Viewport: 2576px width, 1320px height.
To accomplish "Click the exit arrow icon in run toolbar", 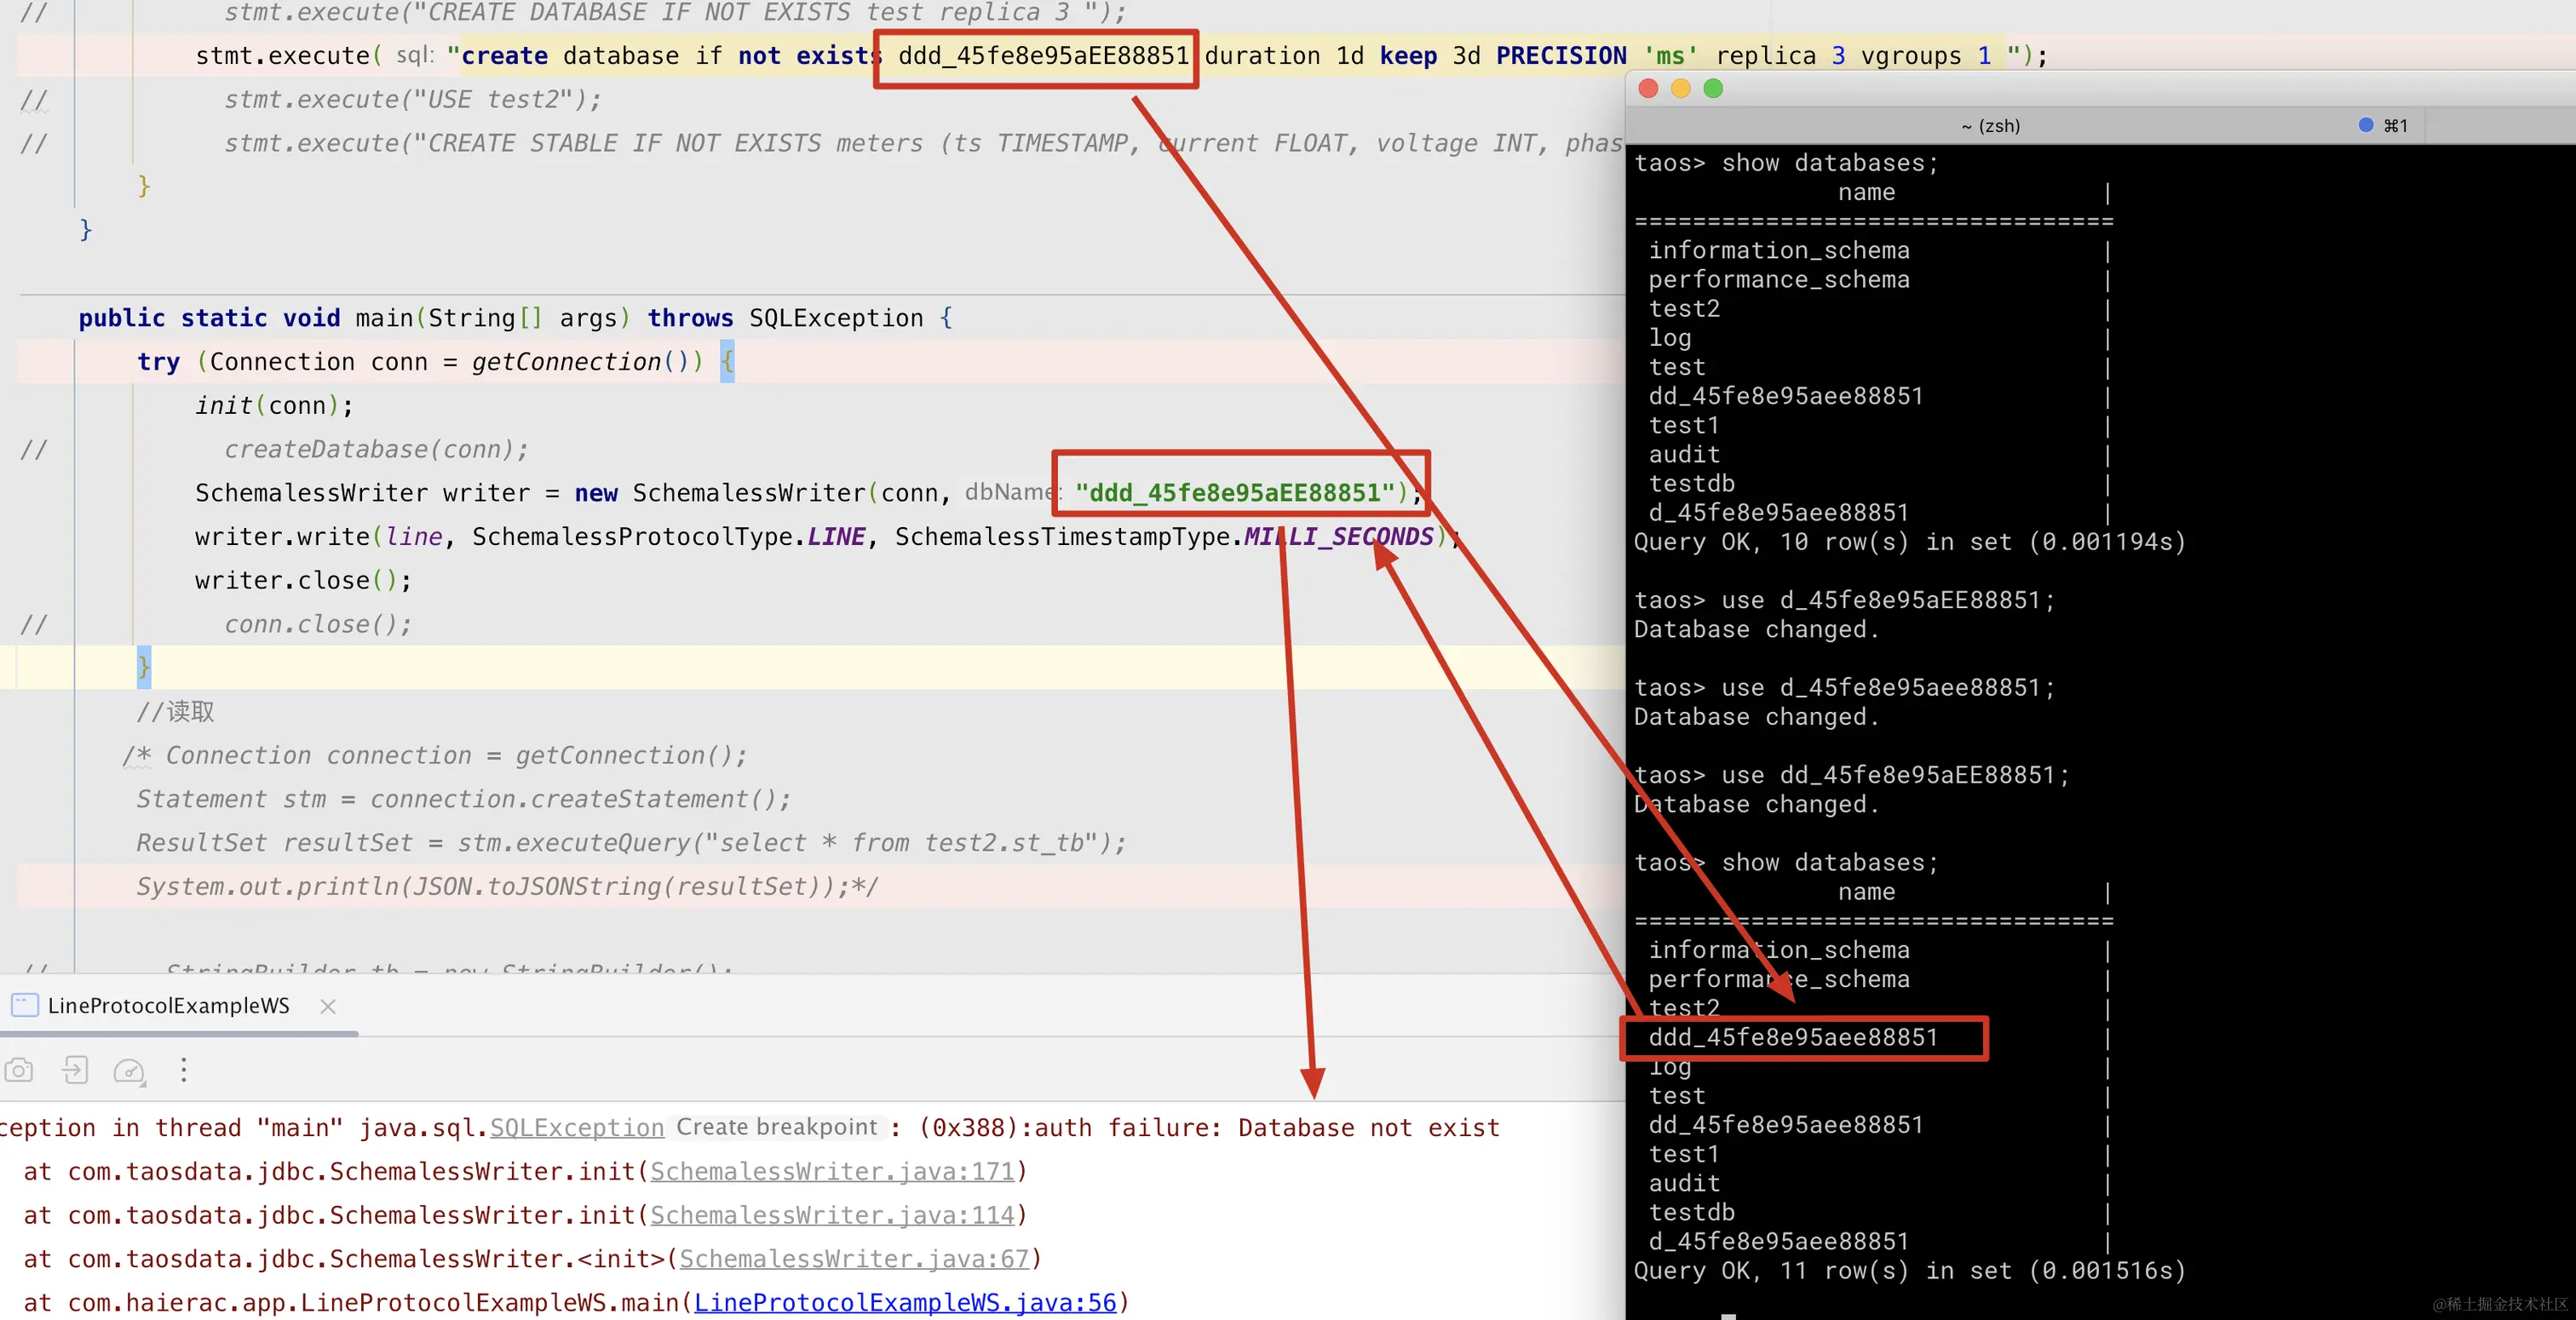I will pos(75,1071).
